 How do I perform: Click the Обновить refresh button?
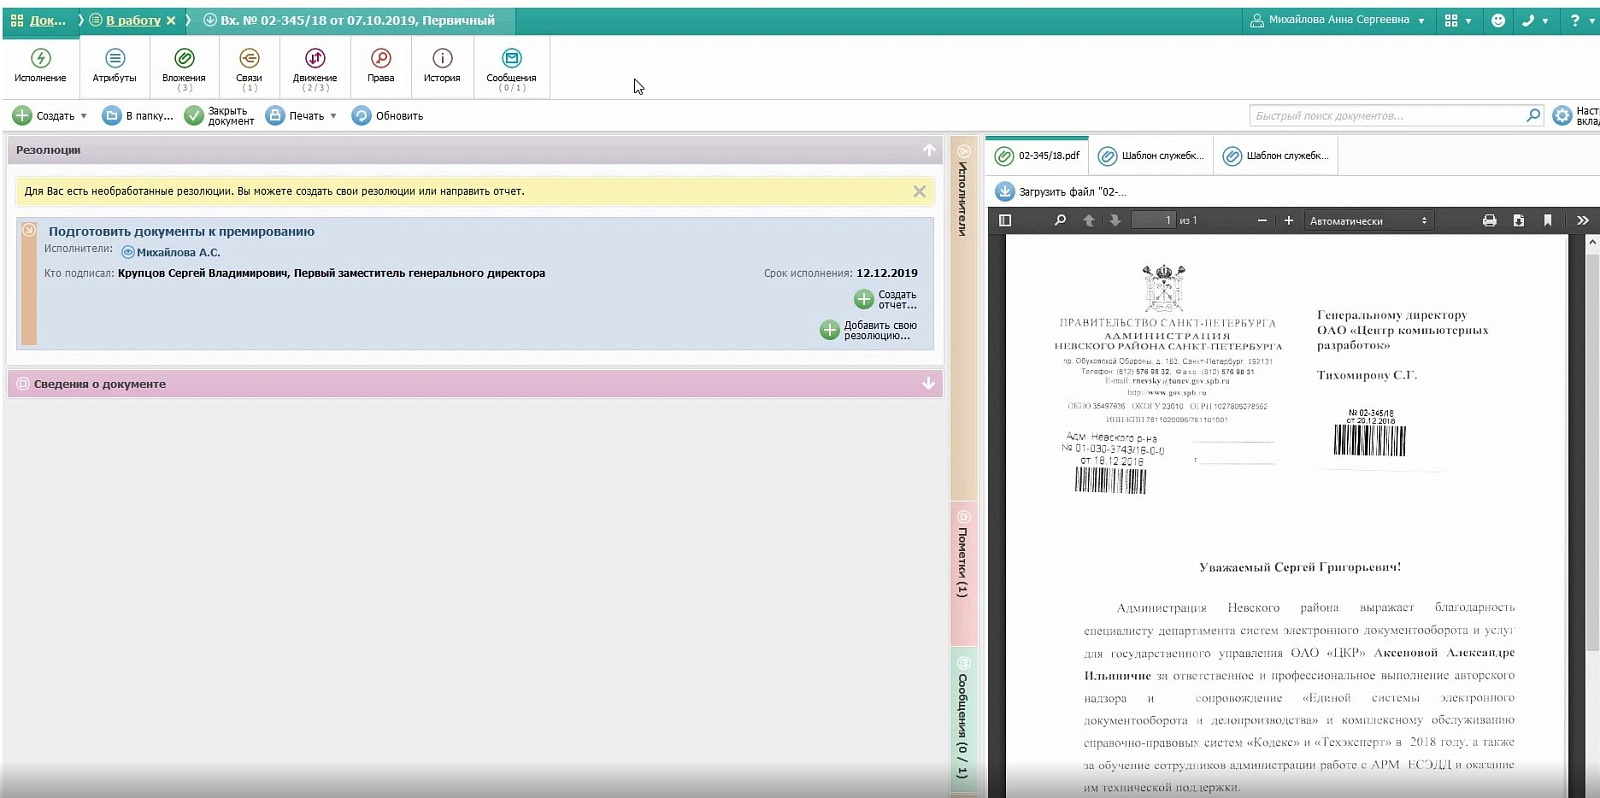point(387,116)
